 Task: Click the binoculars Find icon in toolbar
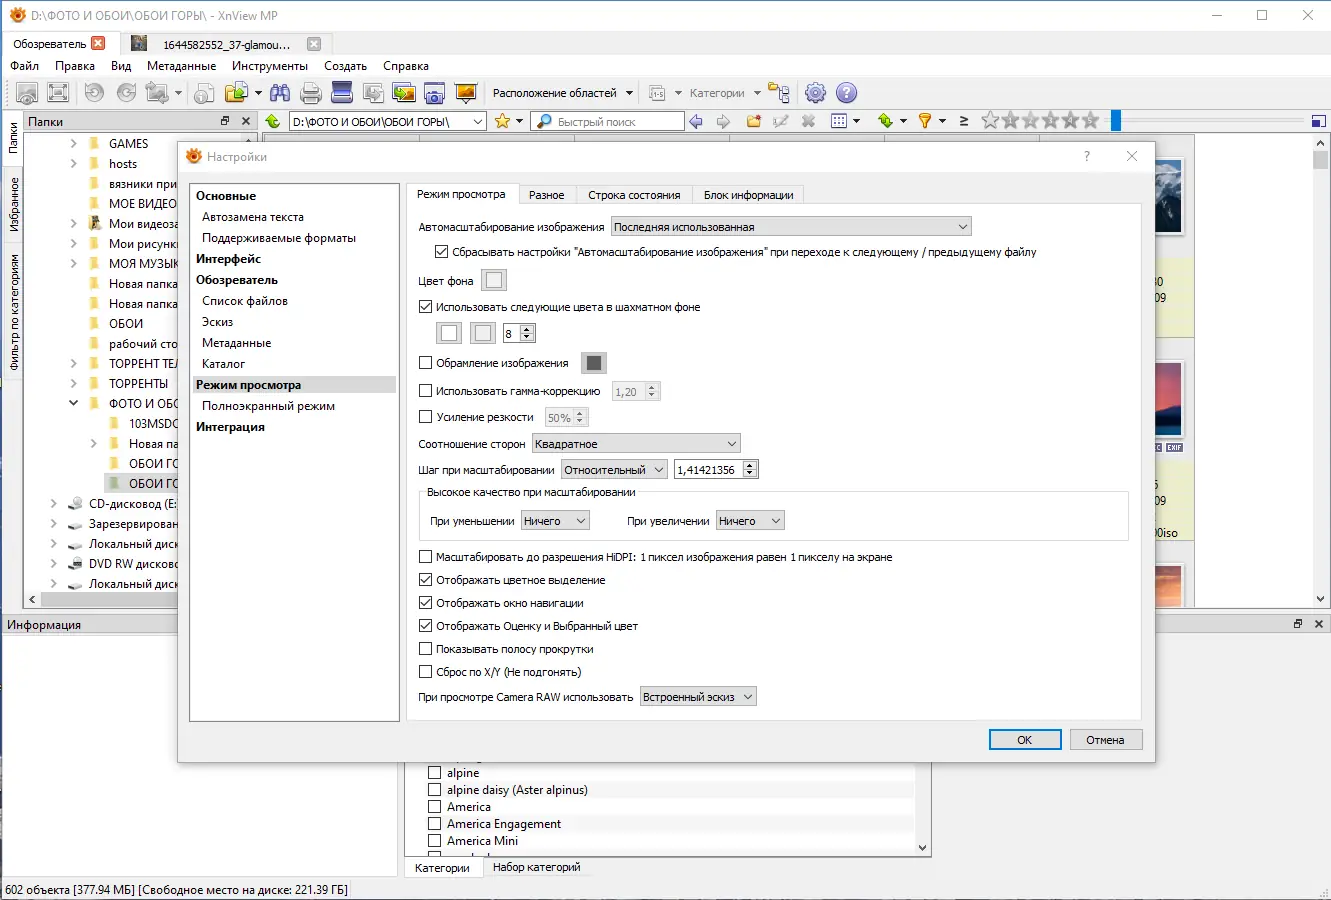280,93
